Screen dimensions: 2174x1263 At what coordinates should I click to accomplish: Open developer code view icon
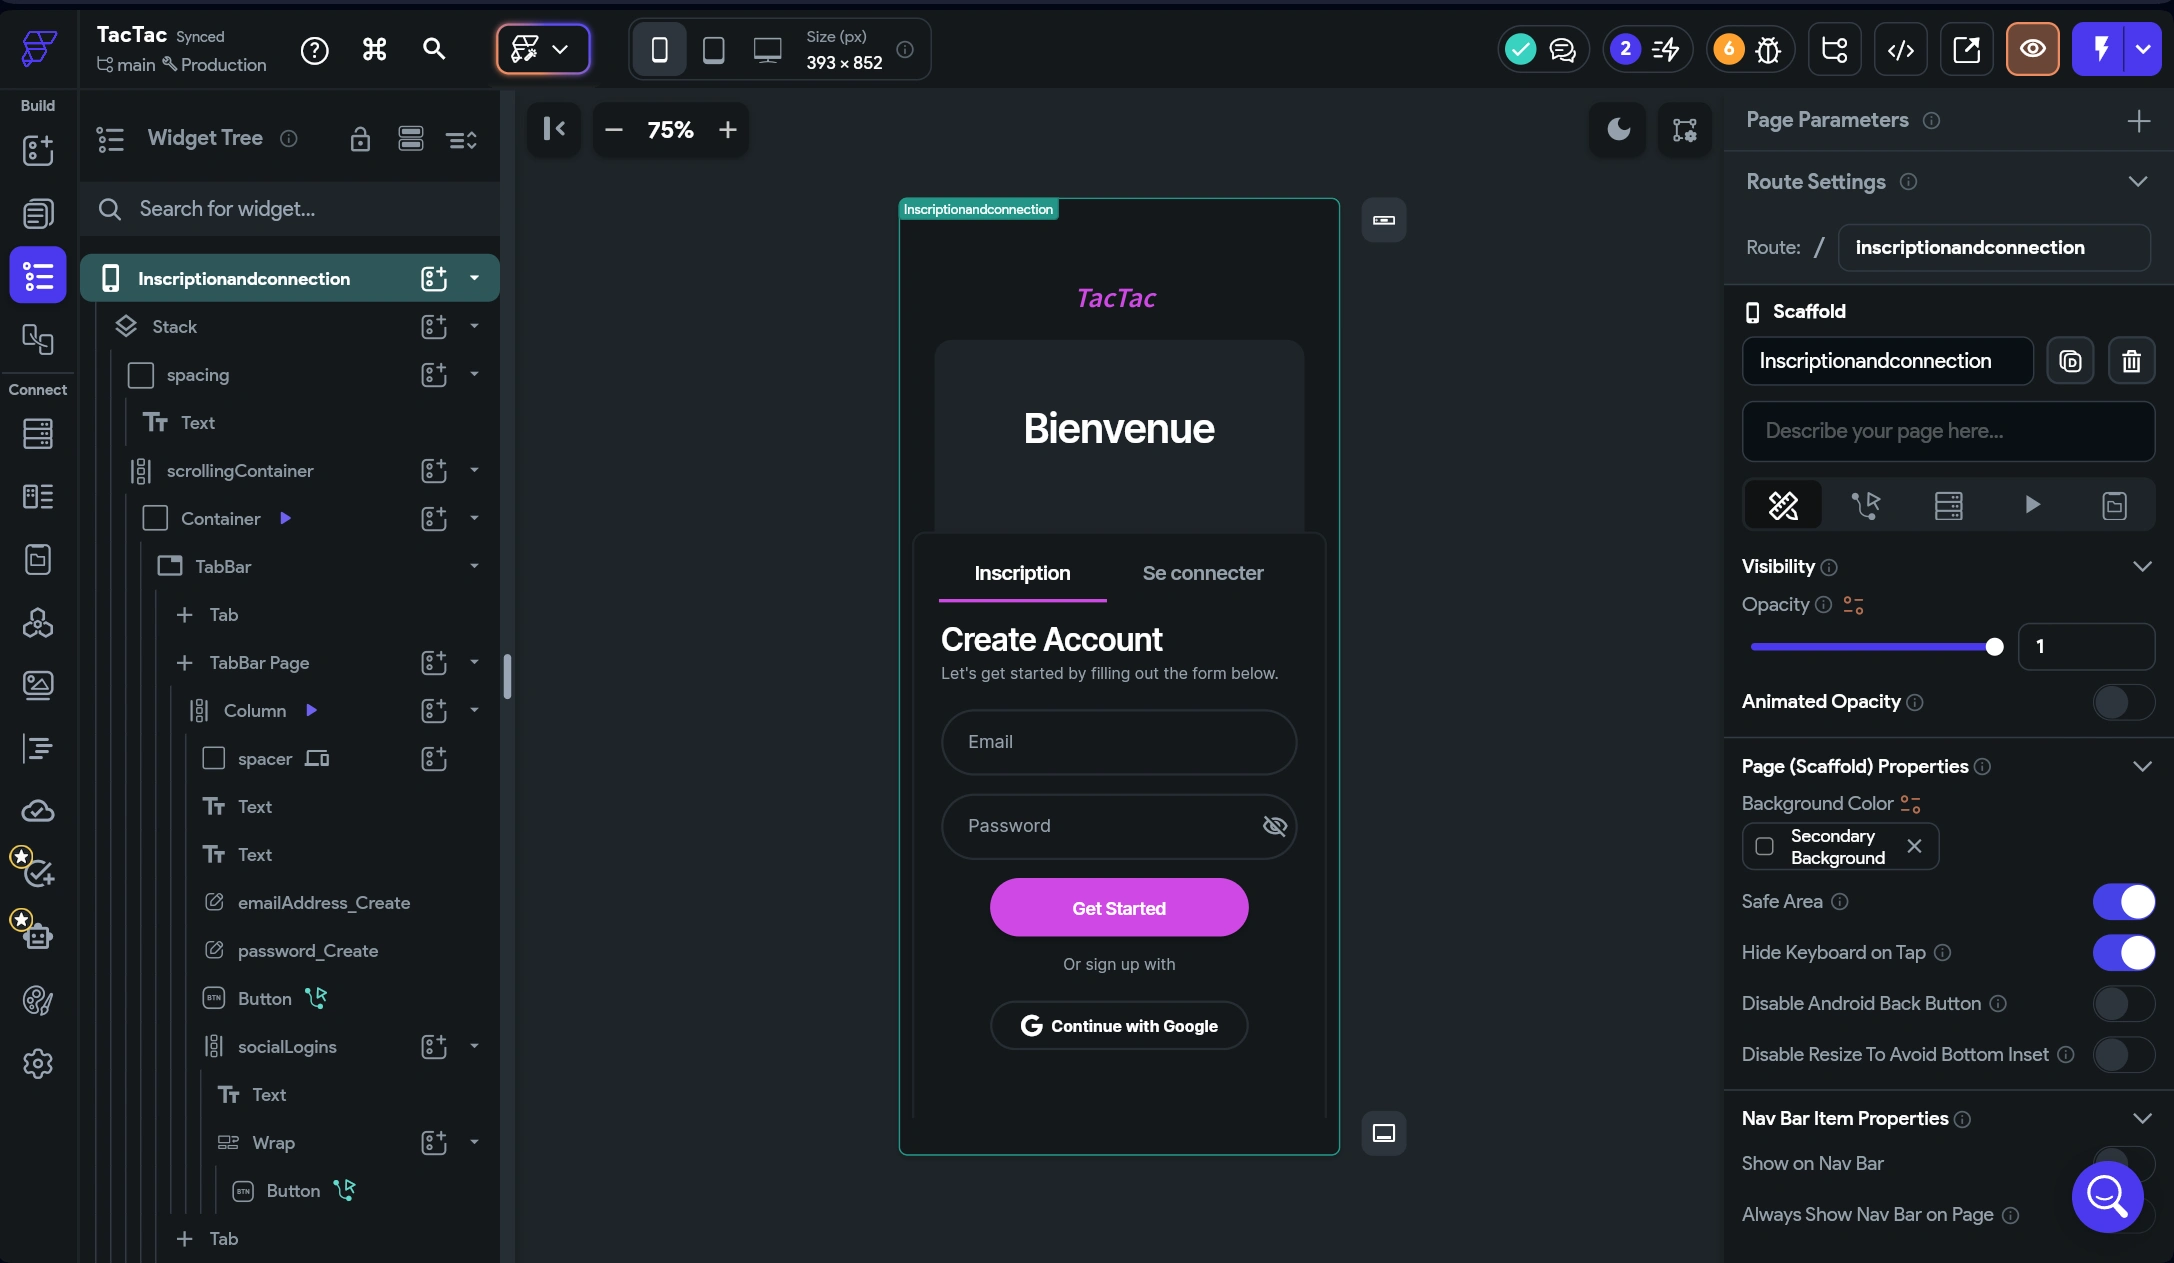(x=1900, y=49)
